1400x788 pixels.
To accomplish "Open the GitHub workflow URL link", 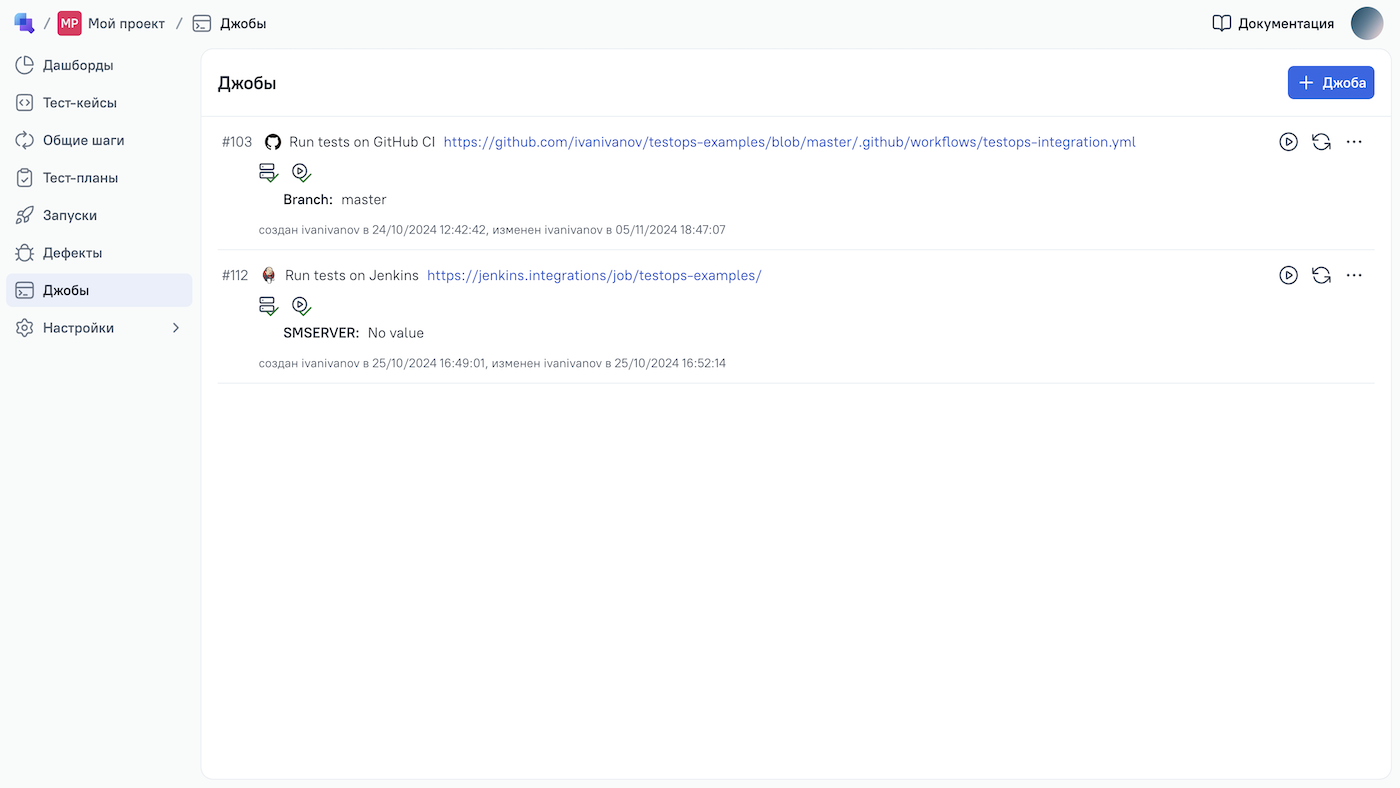I will point(789,142).
